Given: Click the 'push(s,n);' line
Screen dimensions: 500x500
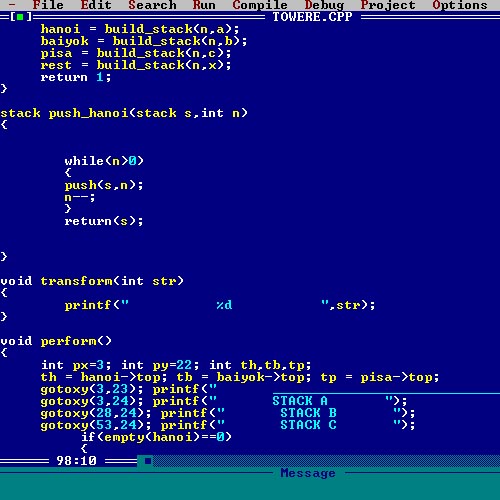Looking at the screenshot, I should tap(104, 185).
